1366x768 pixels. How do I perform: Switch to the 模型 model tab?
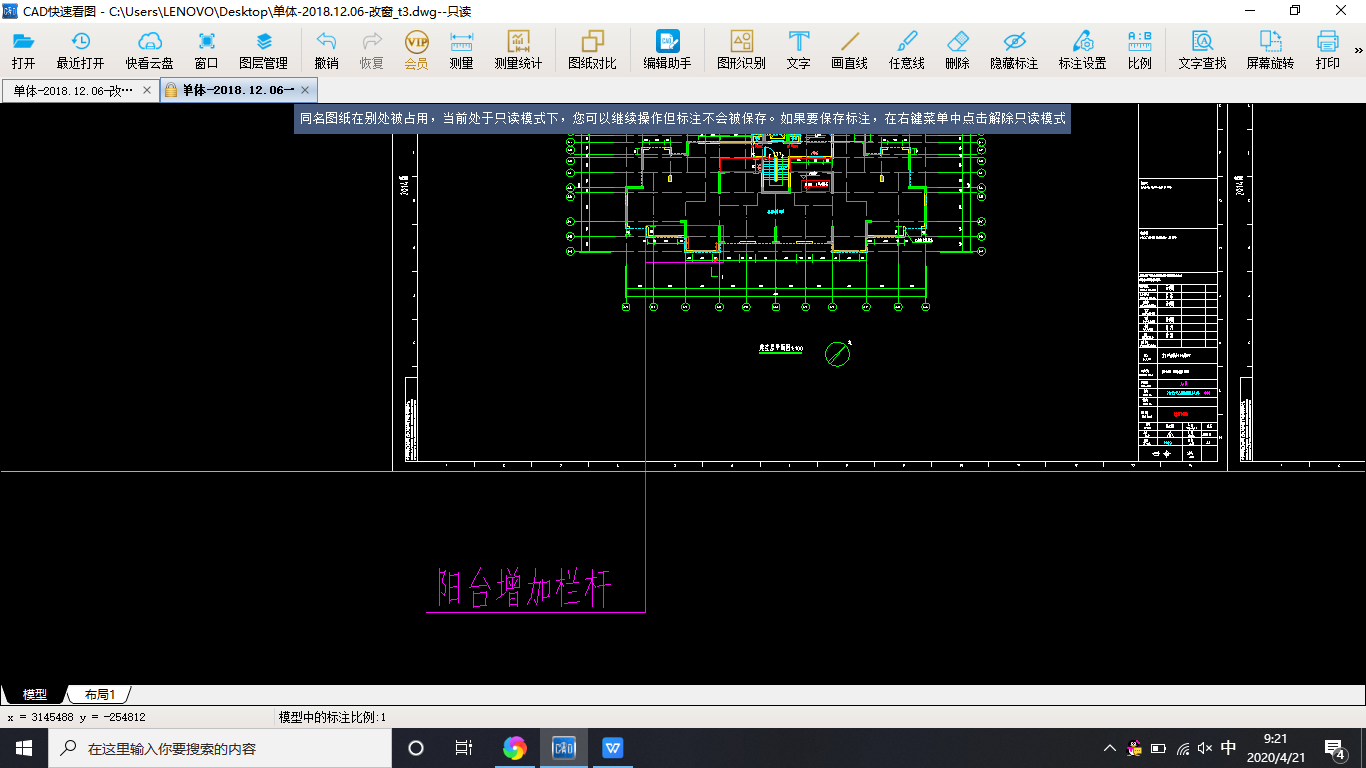(x=35, y=694)
